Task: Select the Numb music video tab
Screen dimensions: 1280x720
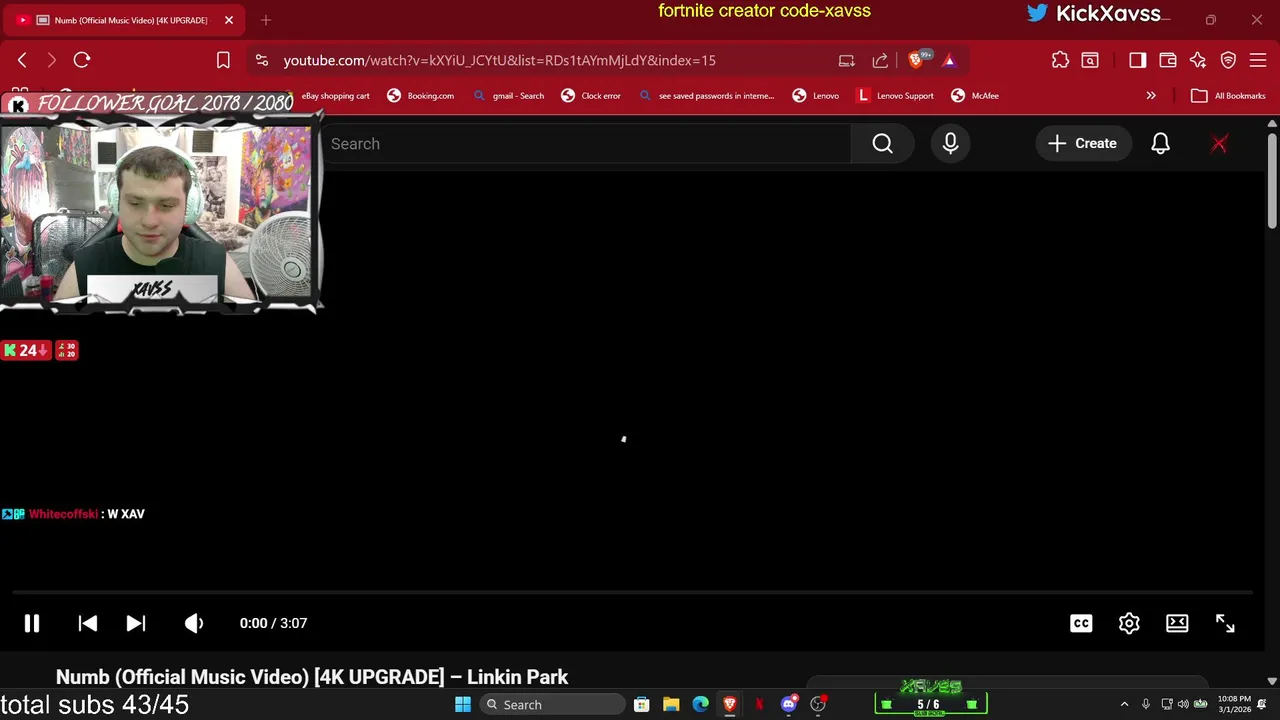Action: (x=125, y=20)
